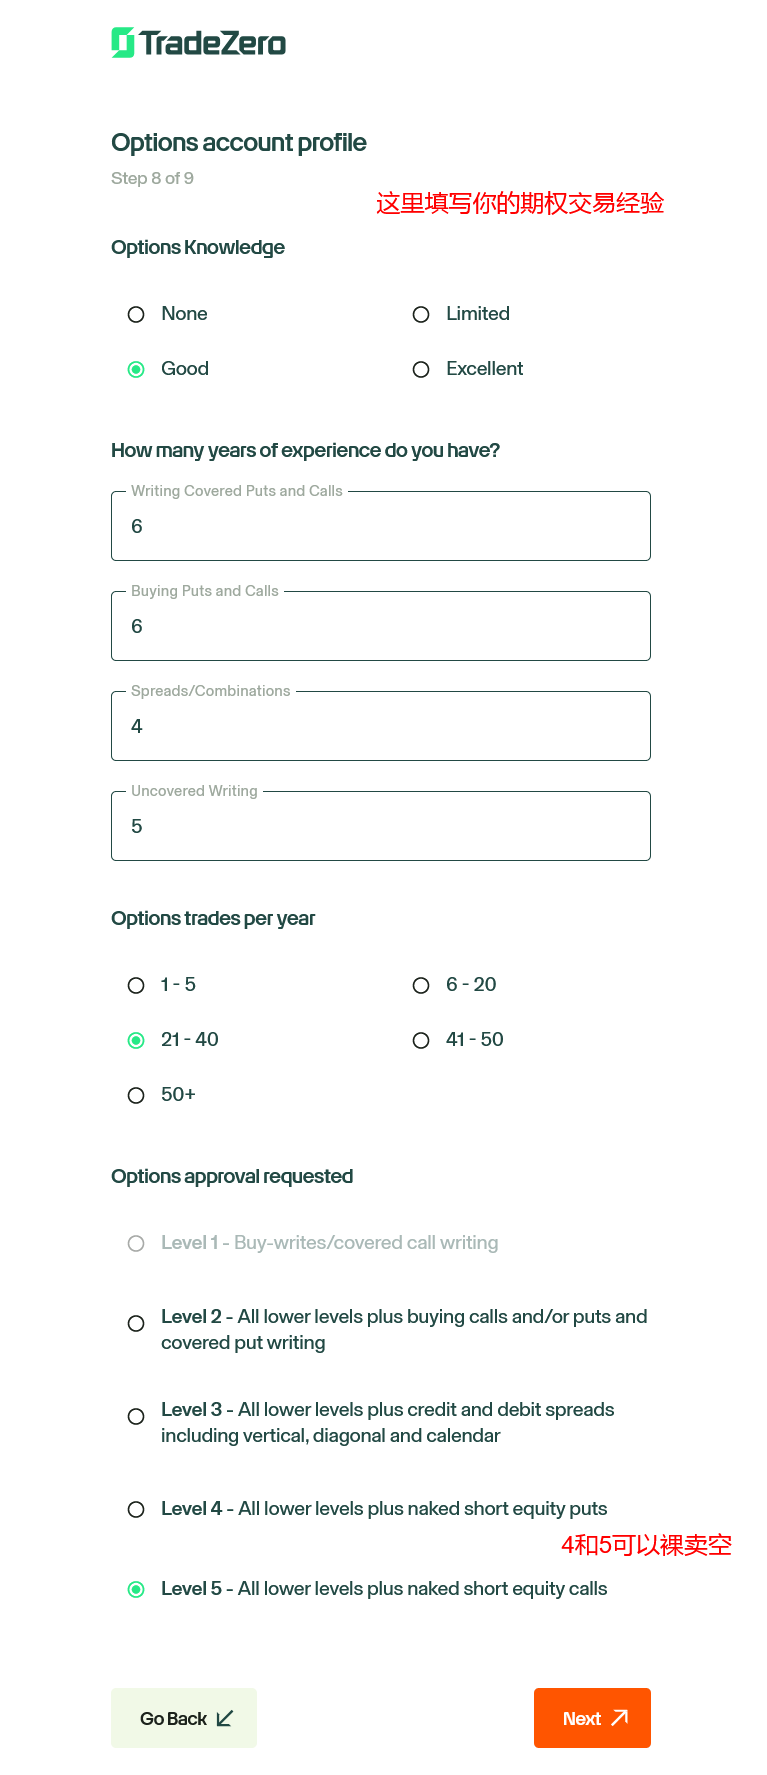Image resolution: width=767 pixels, height=1775 pixels.
Task: Select the 21 - 40 trades option
Action: (x=136, y=1040)
